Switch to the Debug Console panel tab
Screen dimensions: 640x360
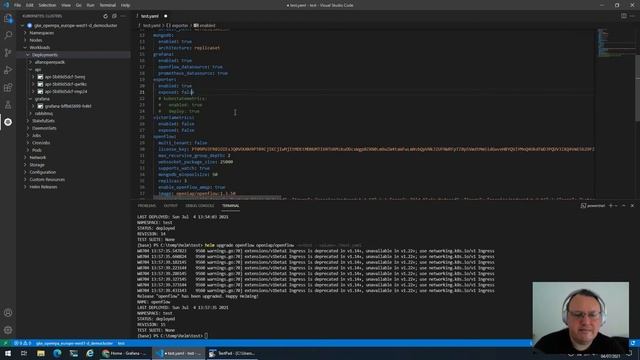[200, 206]
